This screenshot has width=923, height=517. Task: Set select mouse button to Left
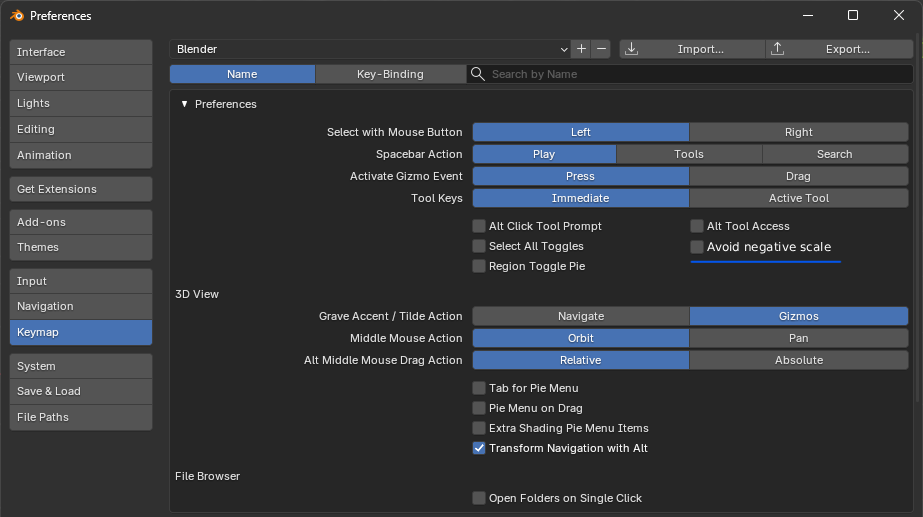coord(580,132)
